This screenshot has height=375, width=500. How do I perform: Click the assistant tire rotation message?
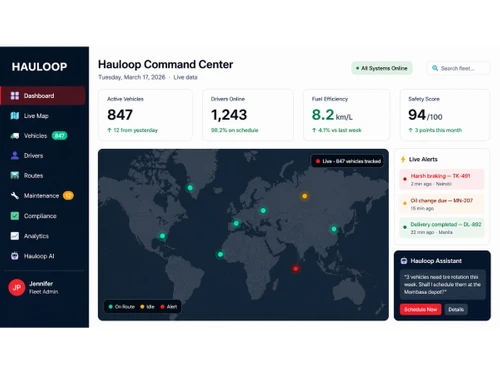click(x=442, y=284)
